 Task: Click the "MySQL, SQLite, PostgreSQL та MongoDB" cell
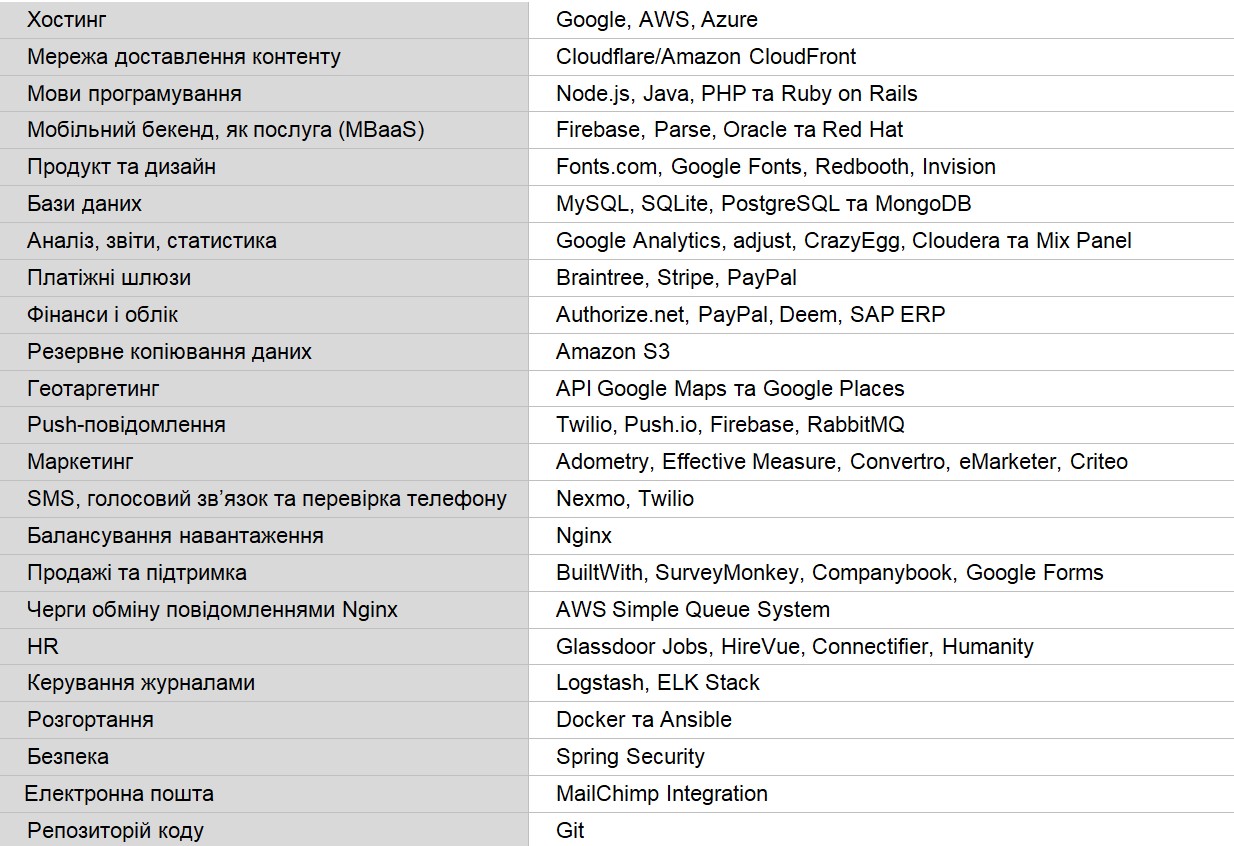tap(763, 204)
